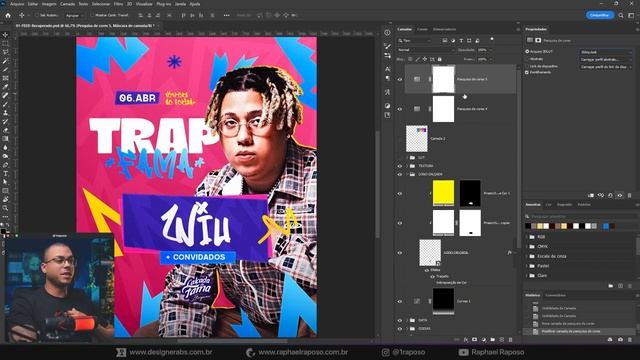This screenshot has width=640, height=360.
Task: Hide the Pesquisa de cores 5 layer
Action: click(x=400, y=80)
